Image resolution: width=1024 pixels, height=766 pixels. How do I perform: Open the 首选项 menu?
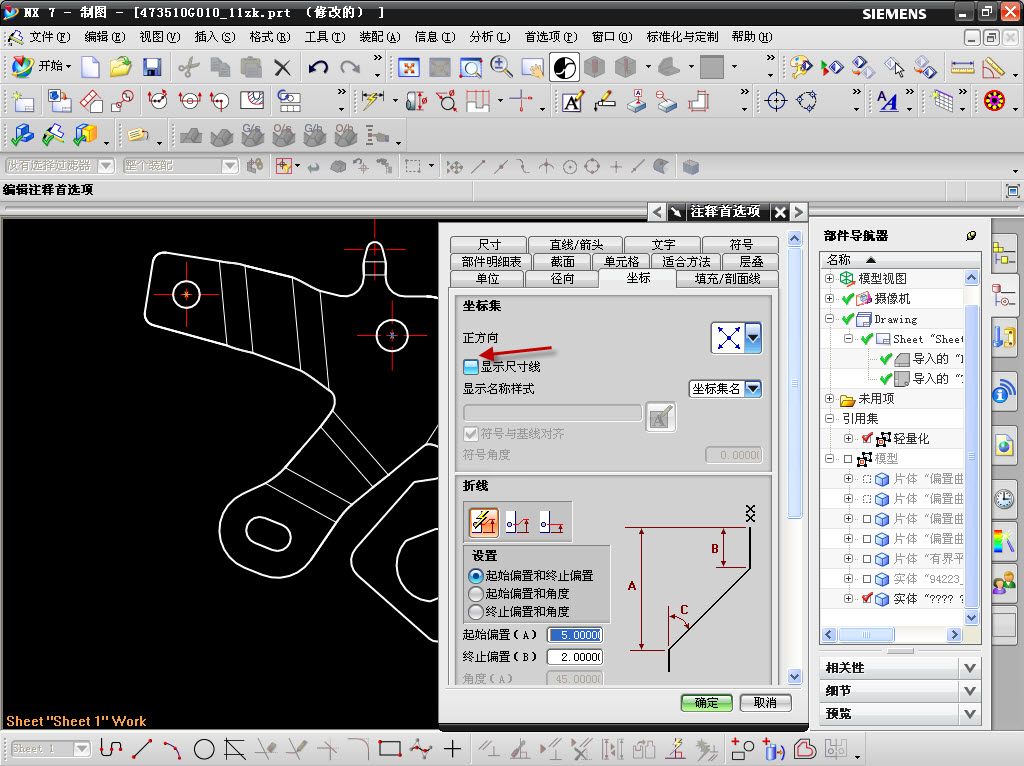[549, 37]
